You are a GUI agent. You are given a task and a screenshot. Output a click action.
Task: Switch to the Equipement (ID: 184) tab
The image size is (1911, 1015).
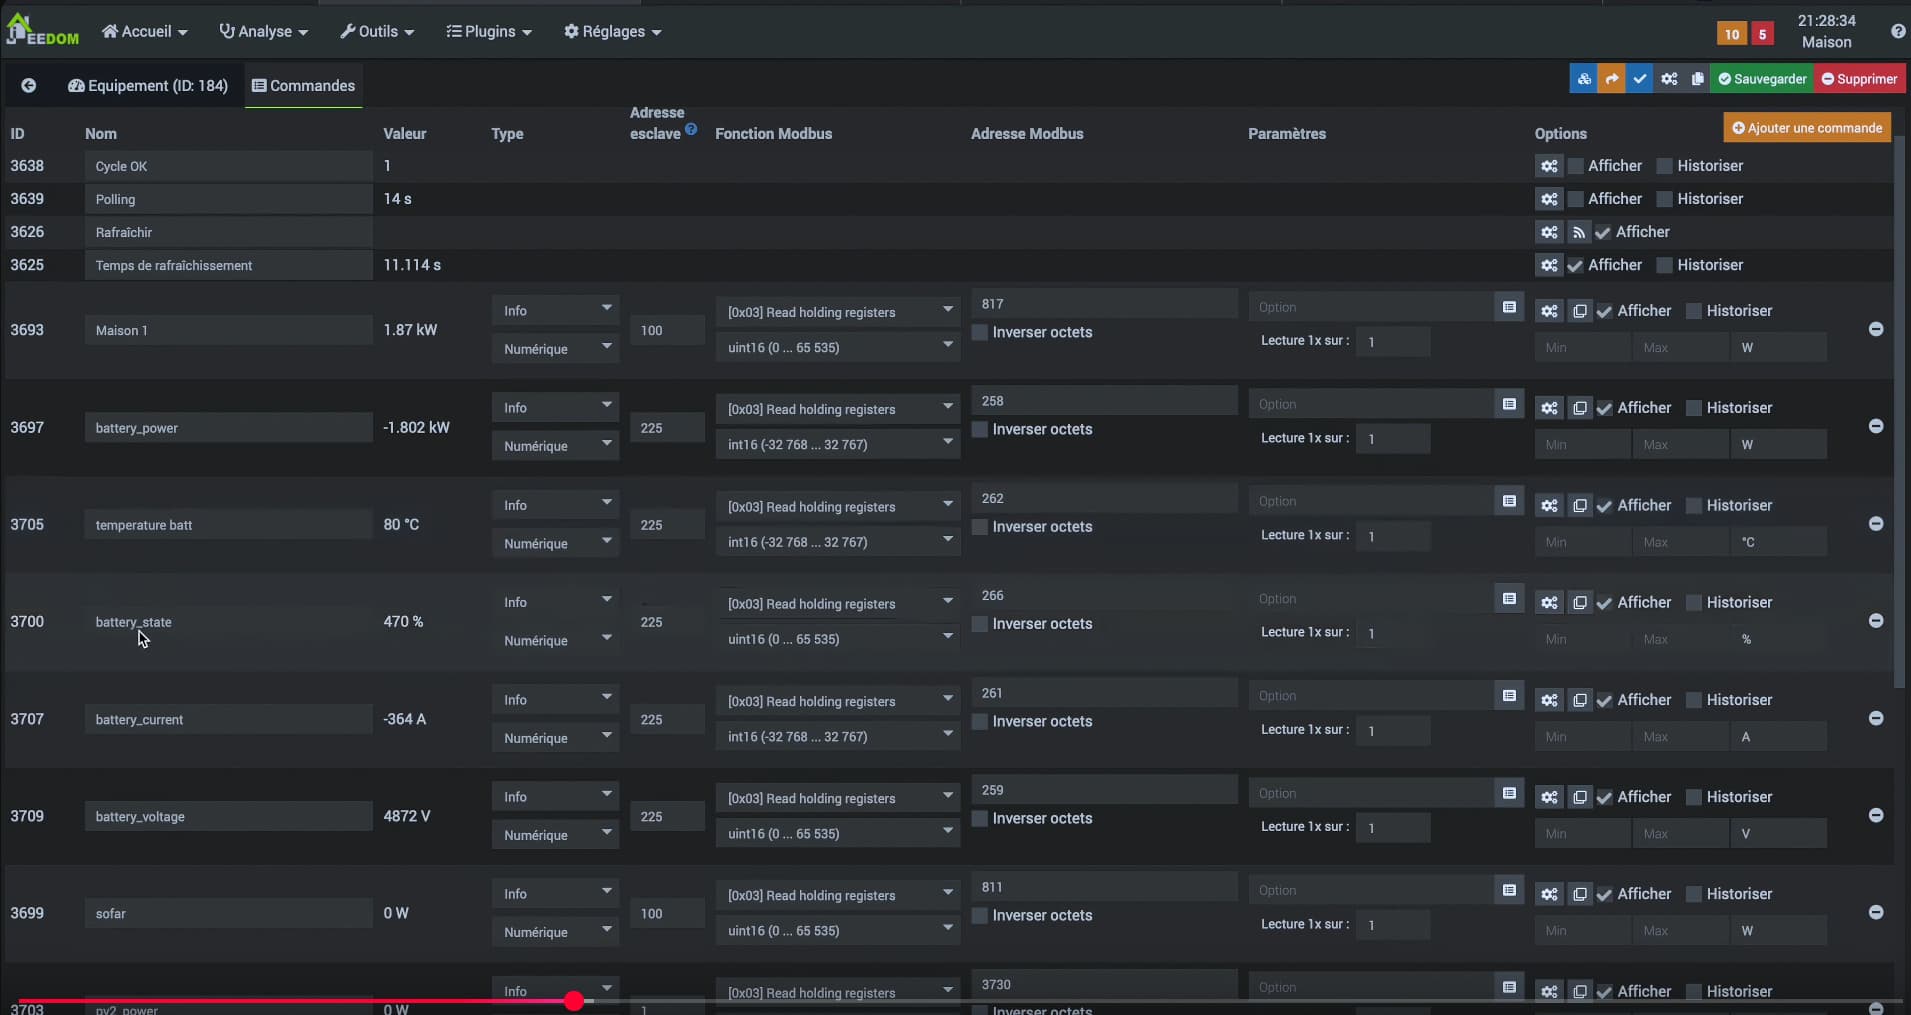pos(148,86)
